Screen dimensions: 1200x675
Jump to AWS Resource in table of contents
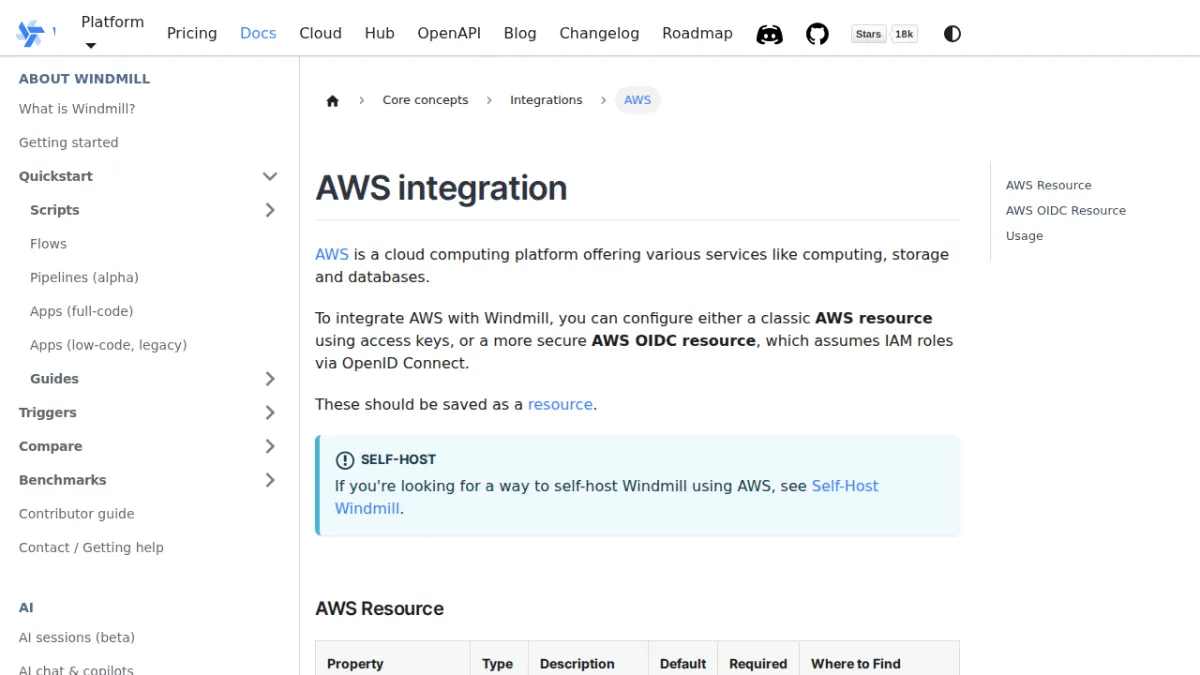point(1048,185)
